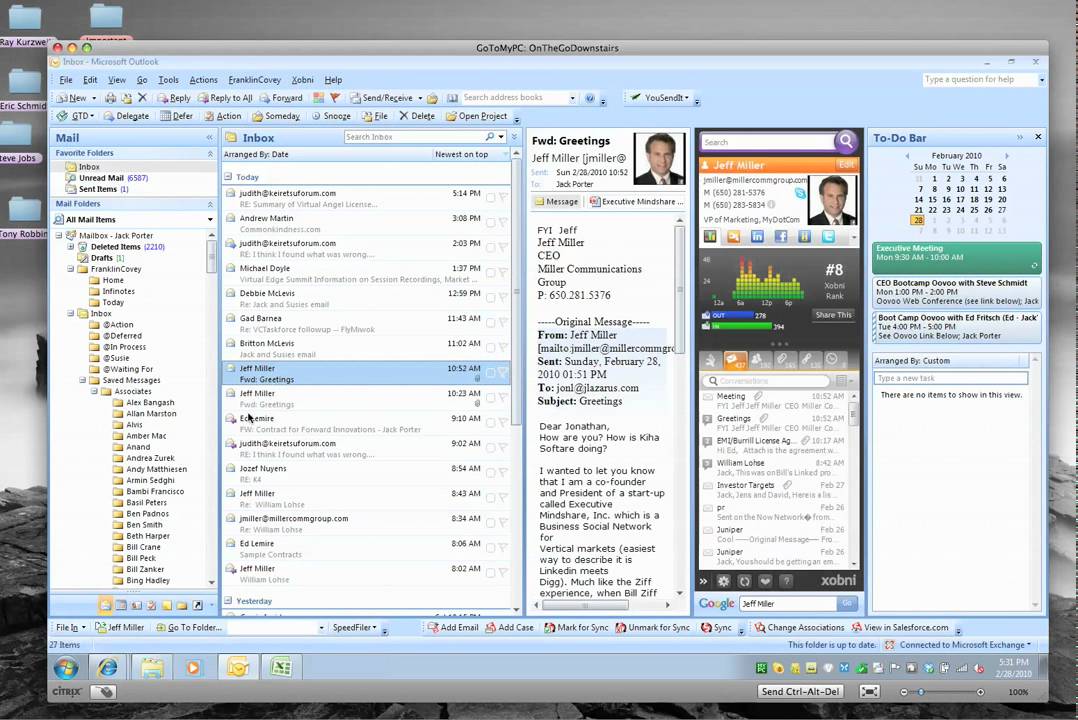Click the purple Xobni search magnifier
Image resolution: width=1078 pixels, height=720 pixels.
846,142
